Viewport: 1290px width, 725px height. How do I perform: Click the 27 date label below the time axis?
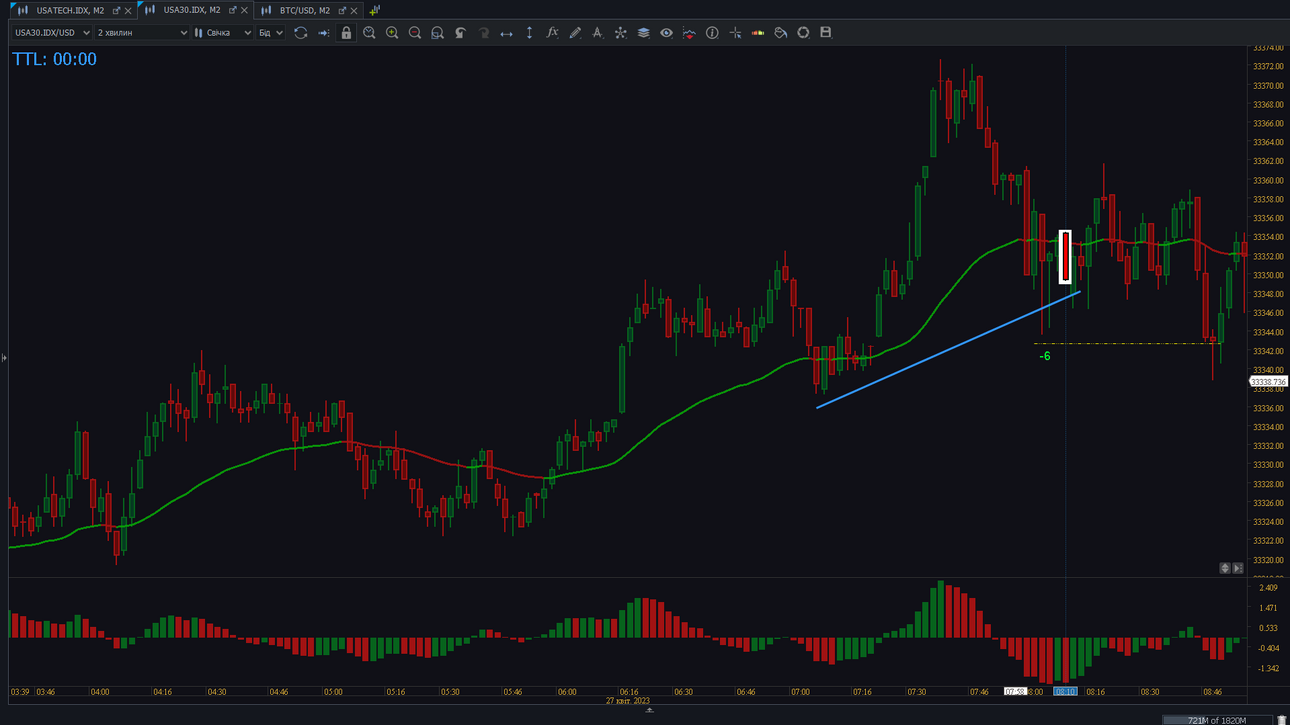[x=627, y=701]
